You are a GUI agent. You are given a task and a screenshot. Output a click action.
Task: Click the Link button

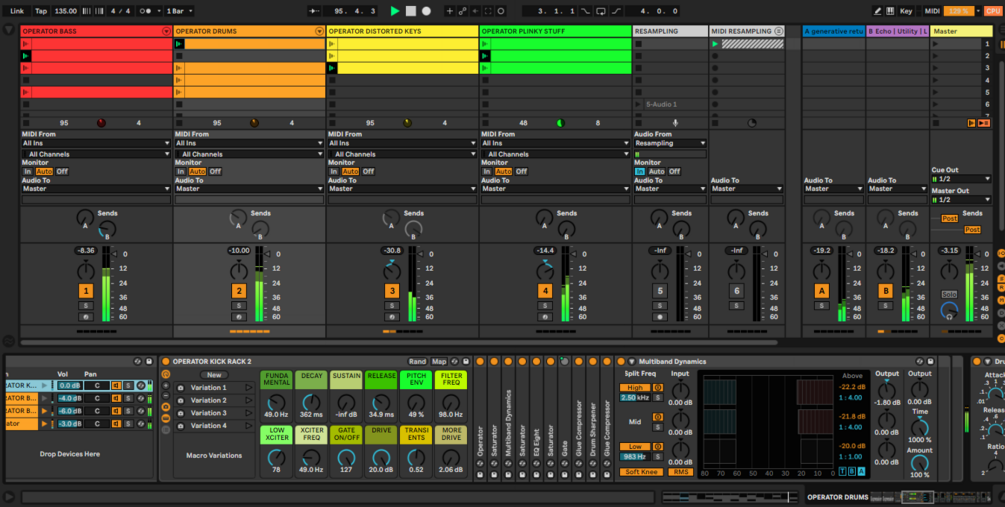pyautogui.click(x=17, y=11)
